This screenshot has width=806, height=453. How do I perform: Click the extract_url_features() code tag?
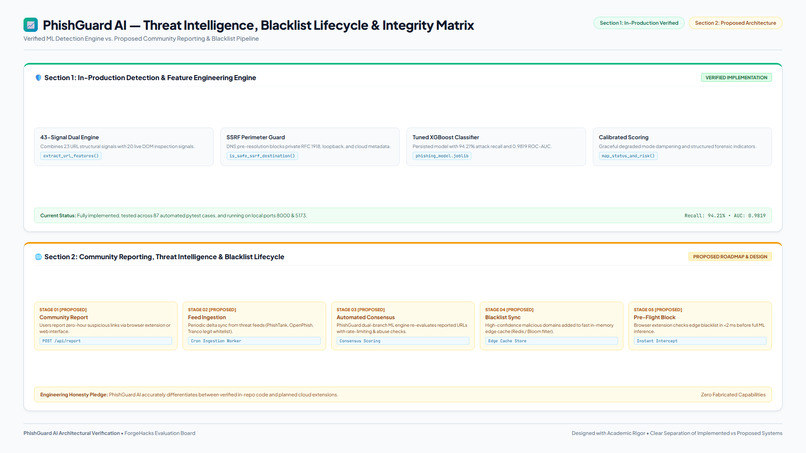tap(71, 156)
